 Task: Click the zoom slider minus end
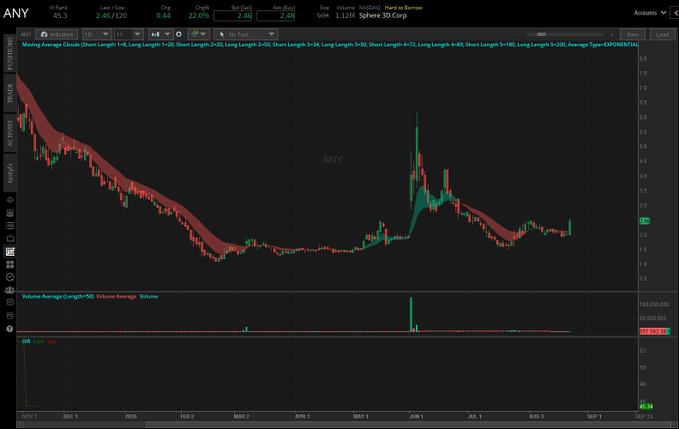pos(519,34)
